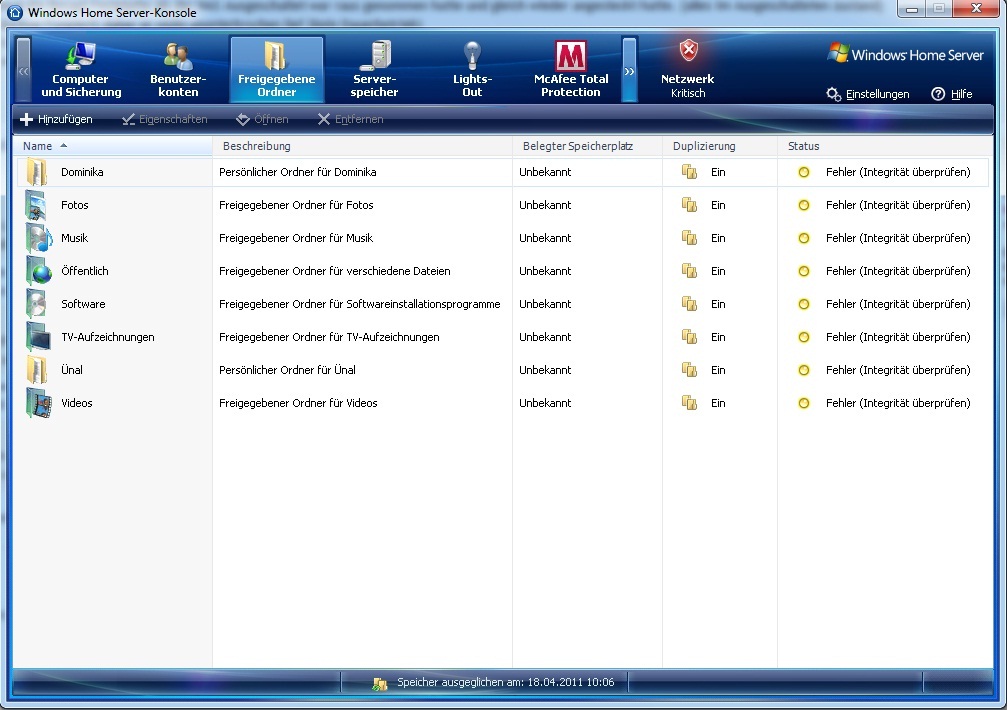The width and height of the screenshot is (1007, 710).
Task: Select 'Freigegebener Ordner für Videos' description
Action: click(x=298, y=403)
